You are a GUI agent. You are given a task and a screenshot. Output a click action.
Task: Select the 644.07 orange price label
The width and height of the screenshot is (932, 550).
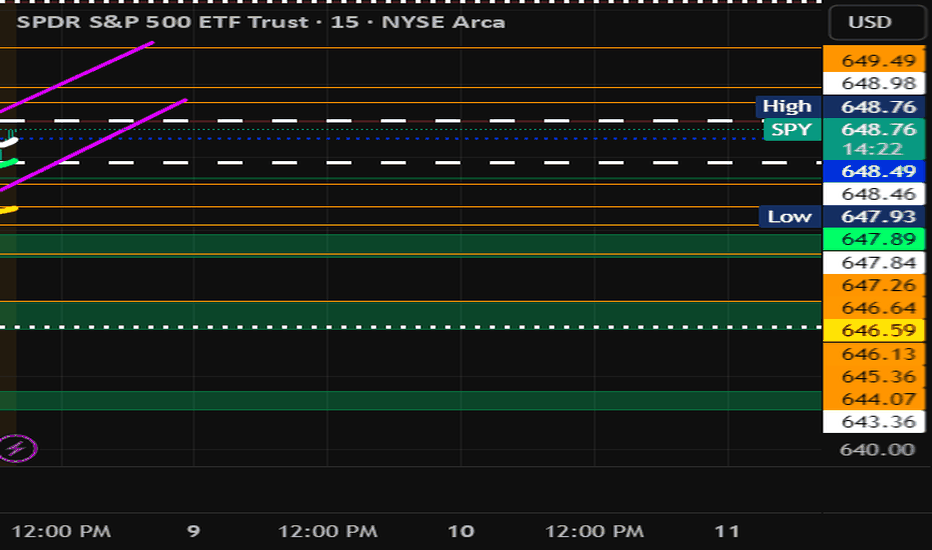coord(874,399)
